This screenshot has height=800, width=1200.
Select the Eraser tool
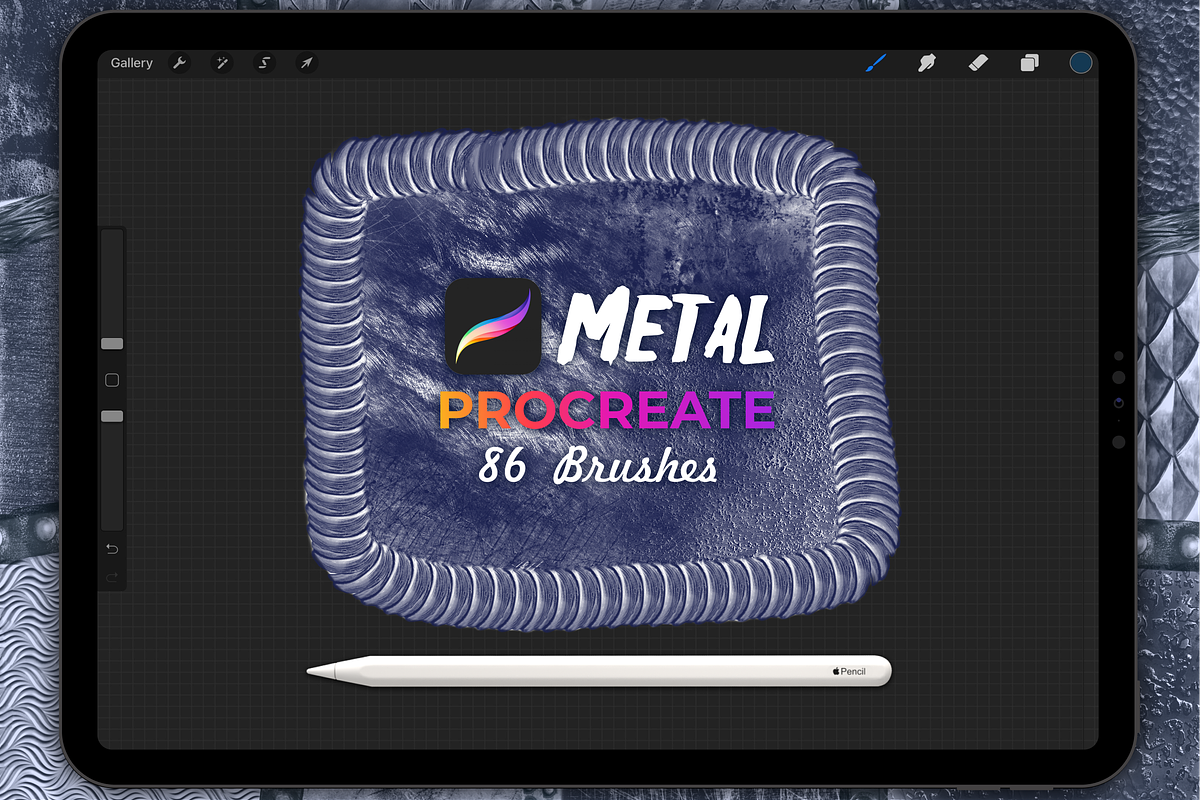pyautogui.click(x=978, y=63)
